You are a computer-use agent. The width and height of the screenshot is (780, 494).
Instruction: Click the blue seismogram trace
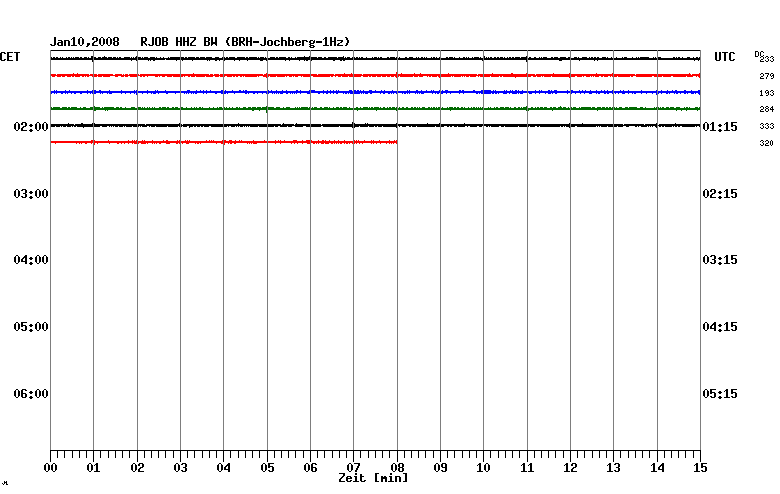376,92
